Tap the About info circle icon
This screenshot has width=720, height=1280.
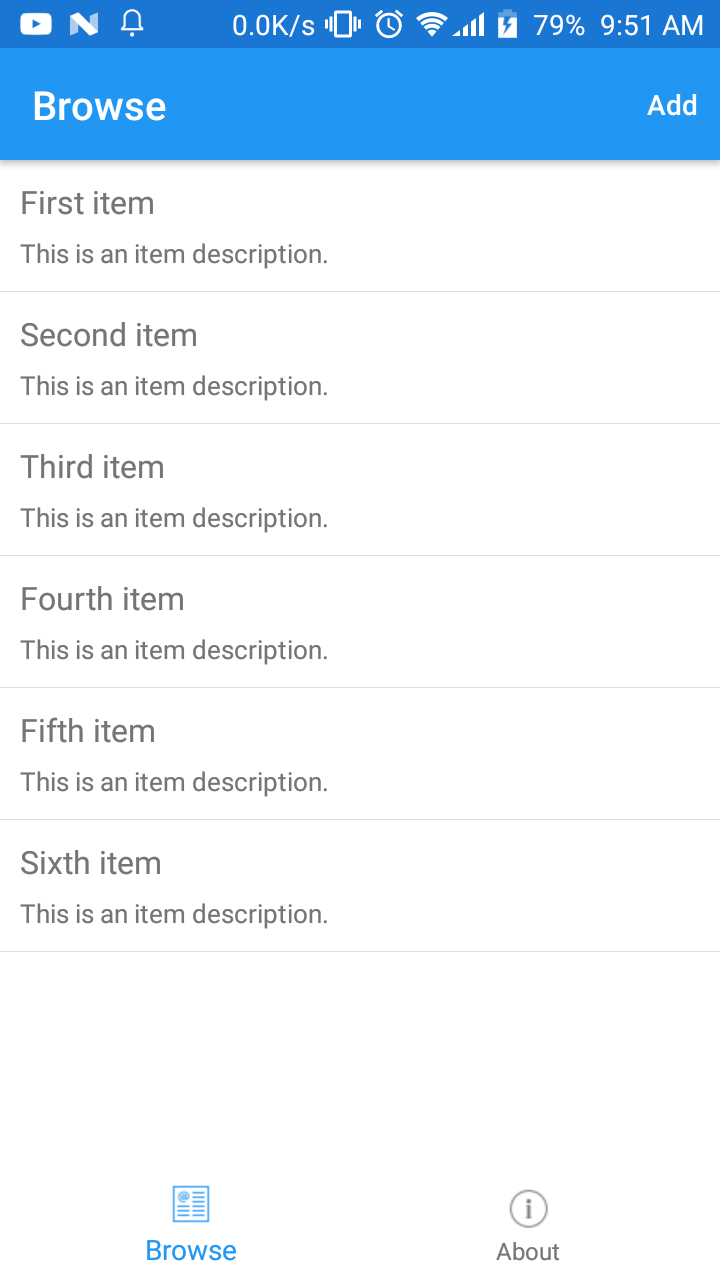528,1208
